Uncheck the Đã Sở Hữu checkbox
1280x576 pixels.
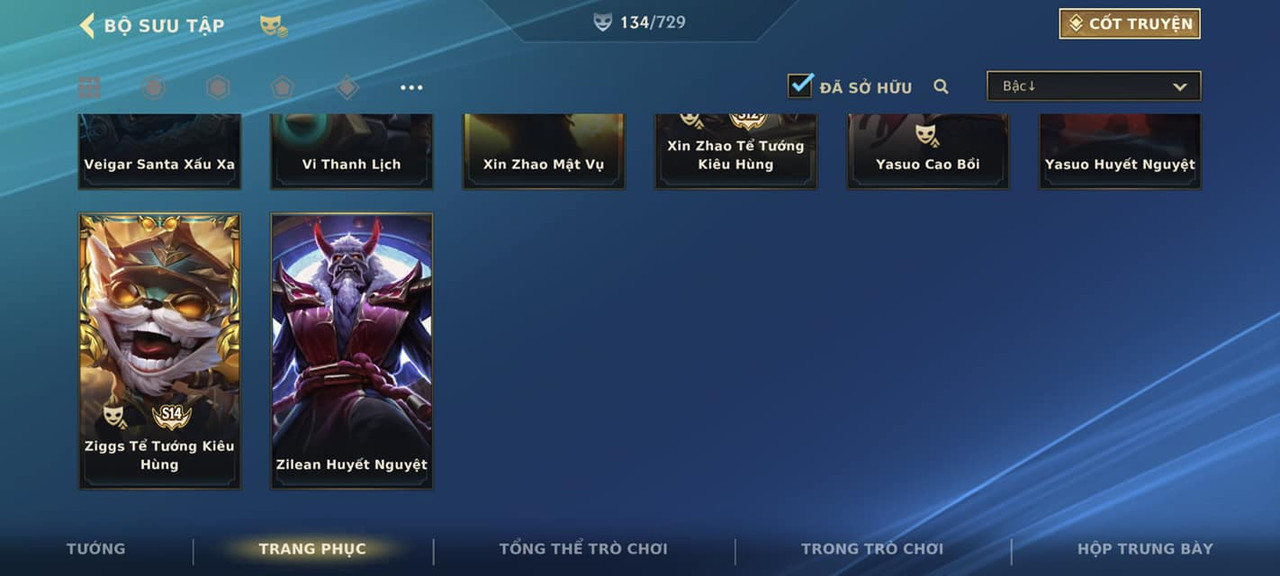(x=800, y=85)
